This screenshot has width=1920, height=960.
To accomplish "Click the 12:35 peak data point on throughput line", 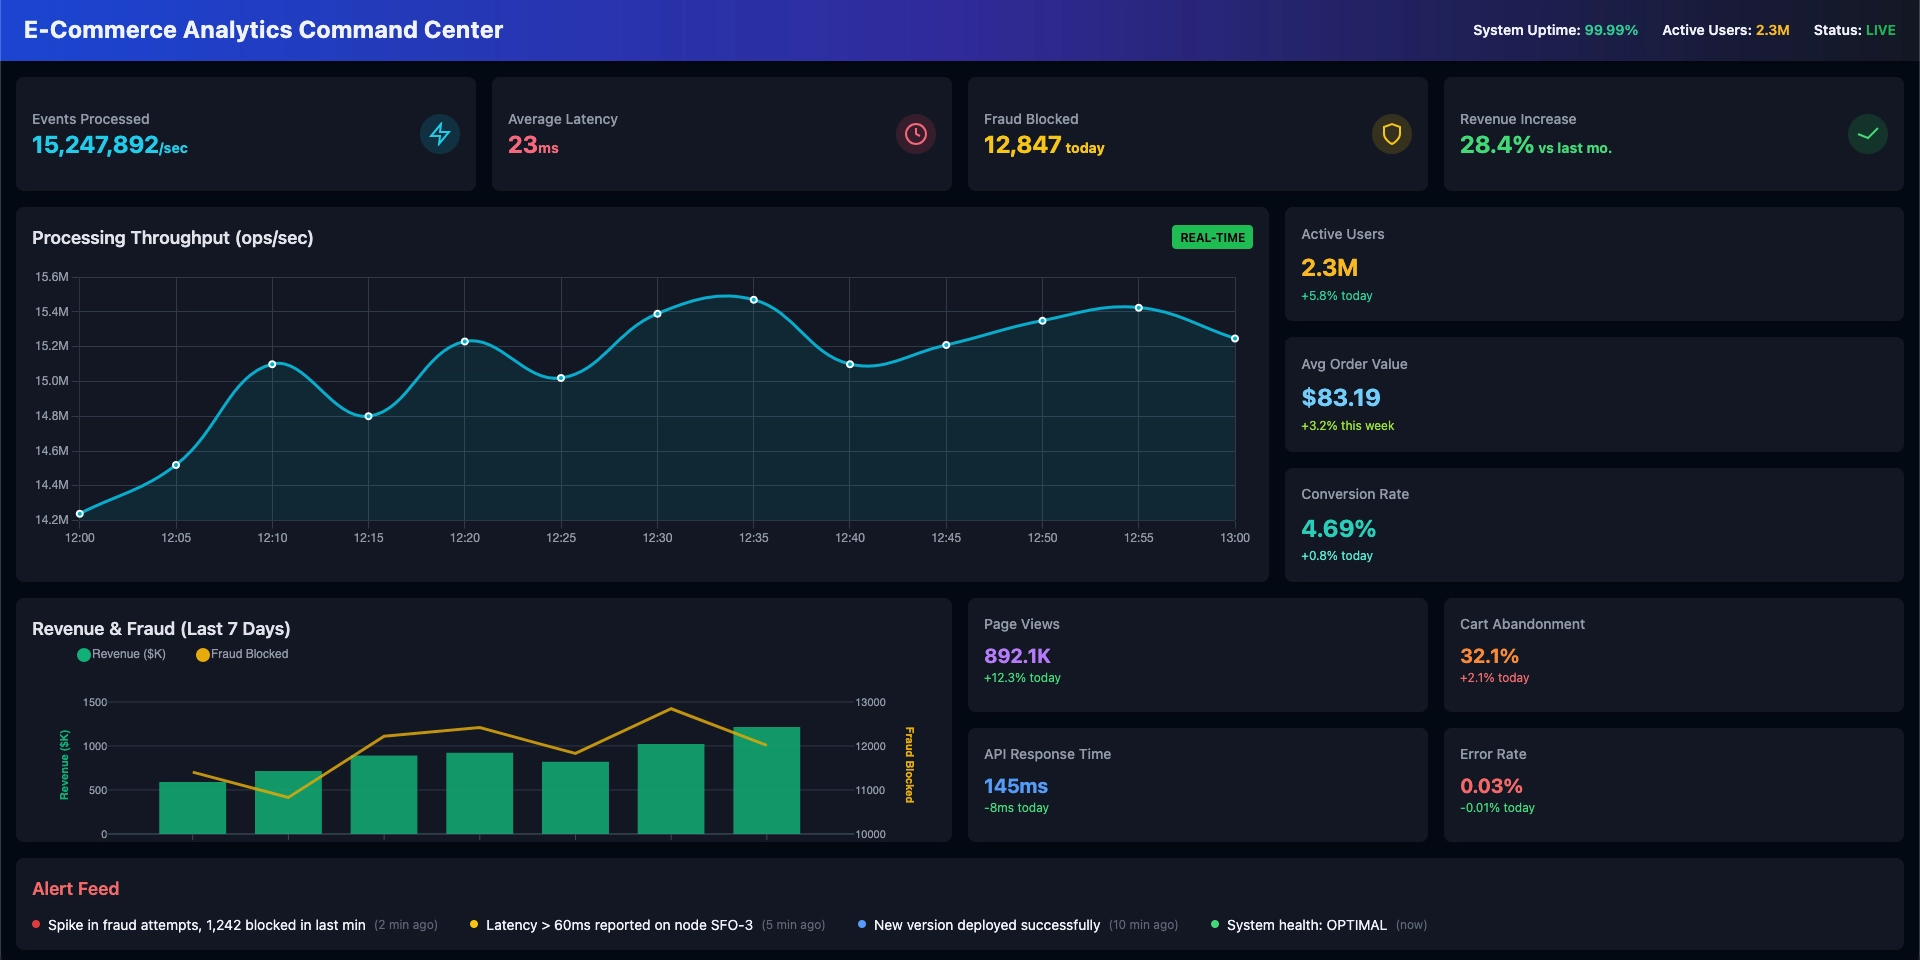I will [x=753, y=297].
